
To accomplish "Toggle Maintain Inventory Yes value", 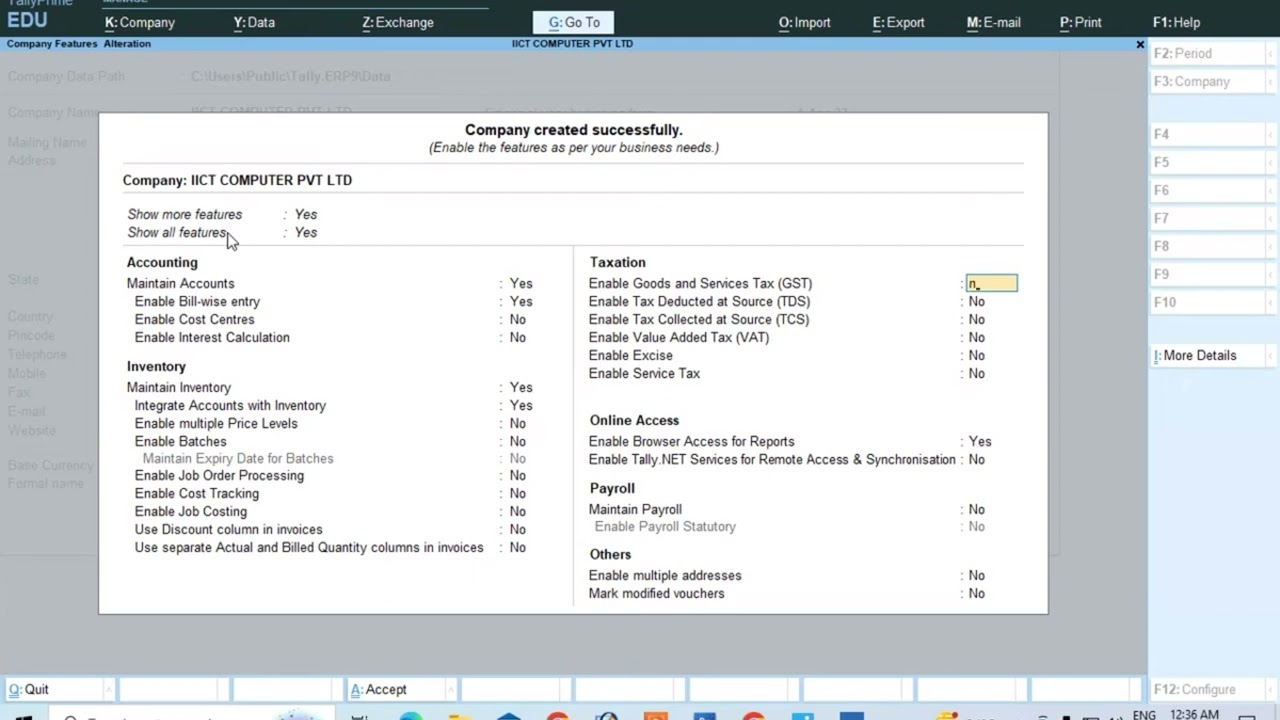I will pyautogui.click(x=521, y=388).
